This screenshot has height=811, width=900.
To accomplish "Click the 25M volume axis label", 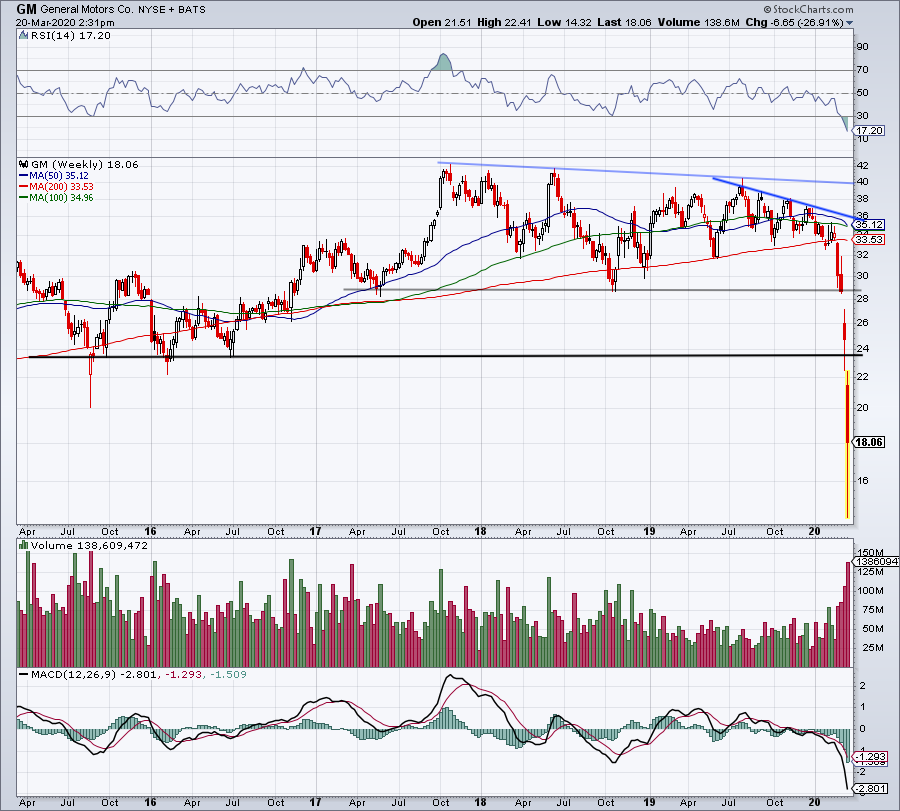I will (872, 647).
